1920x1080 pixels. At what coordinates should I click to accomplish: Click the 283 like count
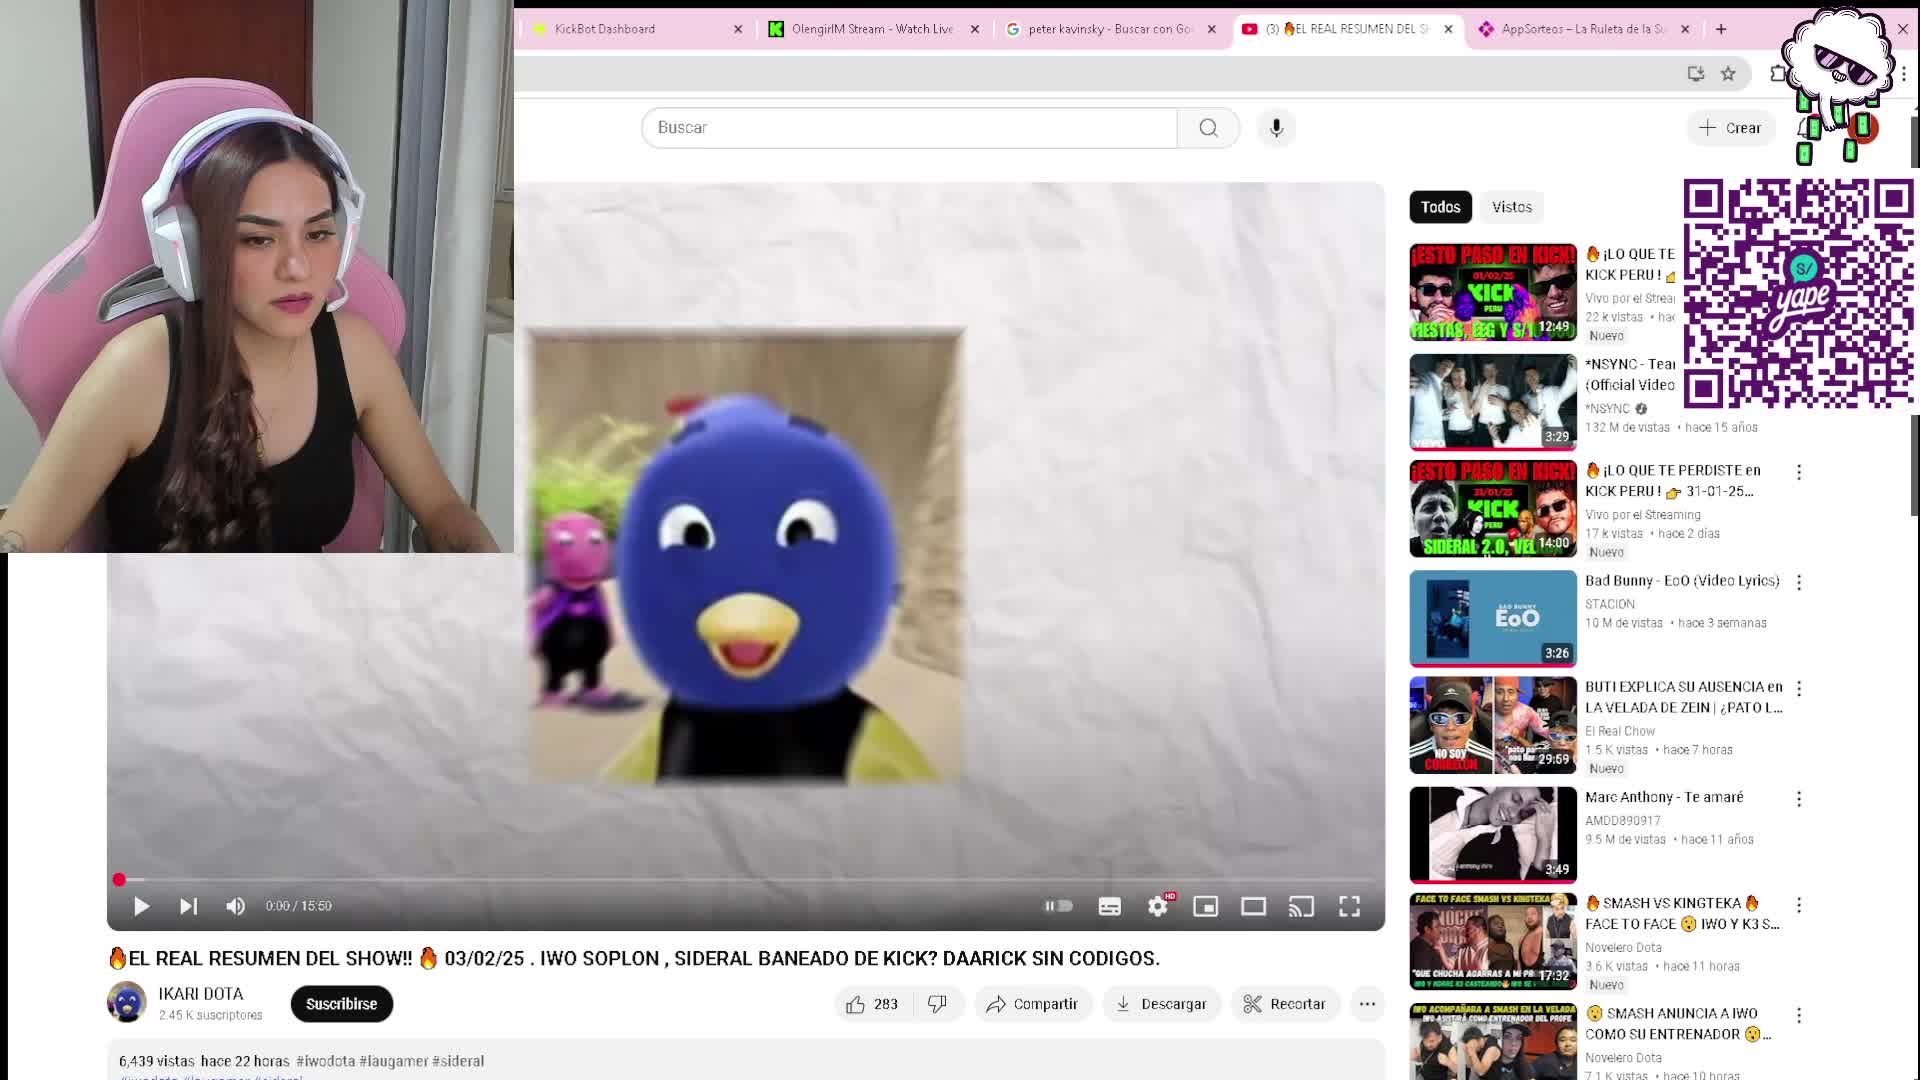[x=886, y=1004]
